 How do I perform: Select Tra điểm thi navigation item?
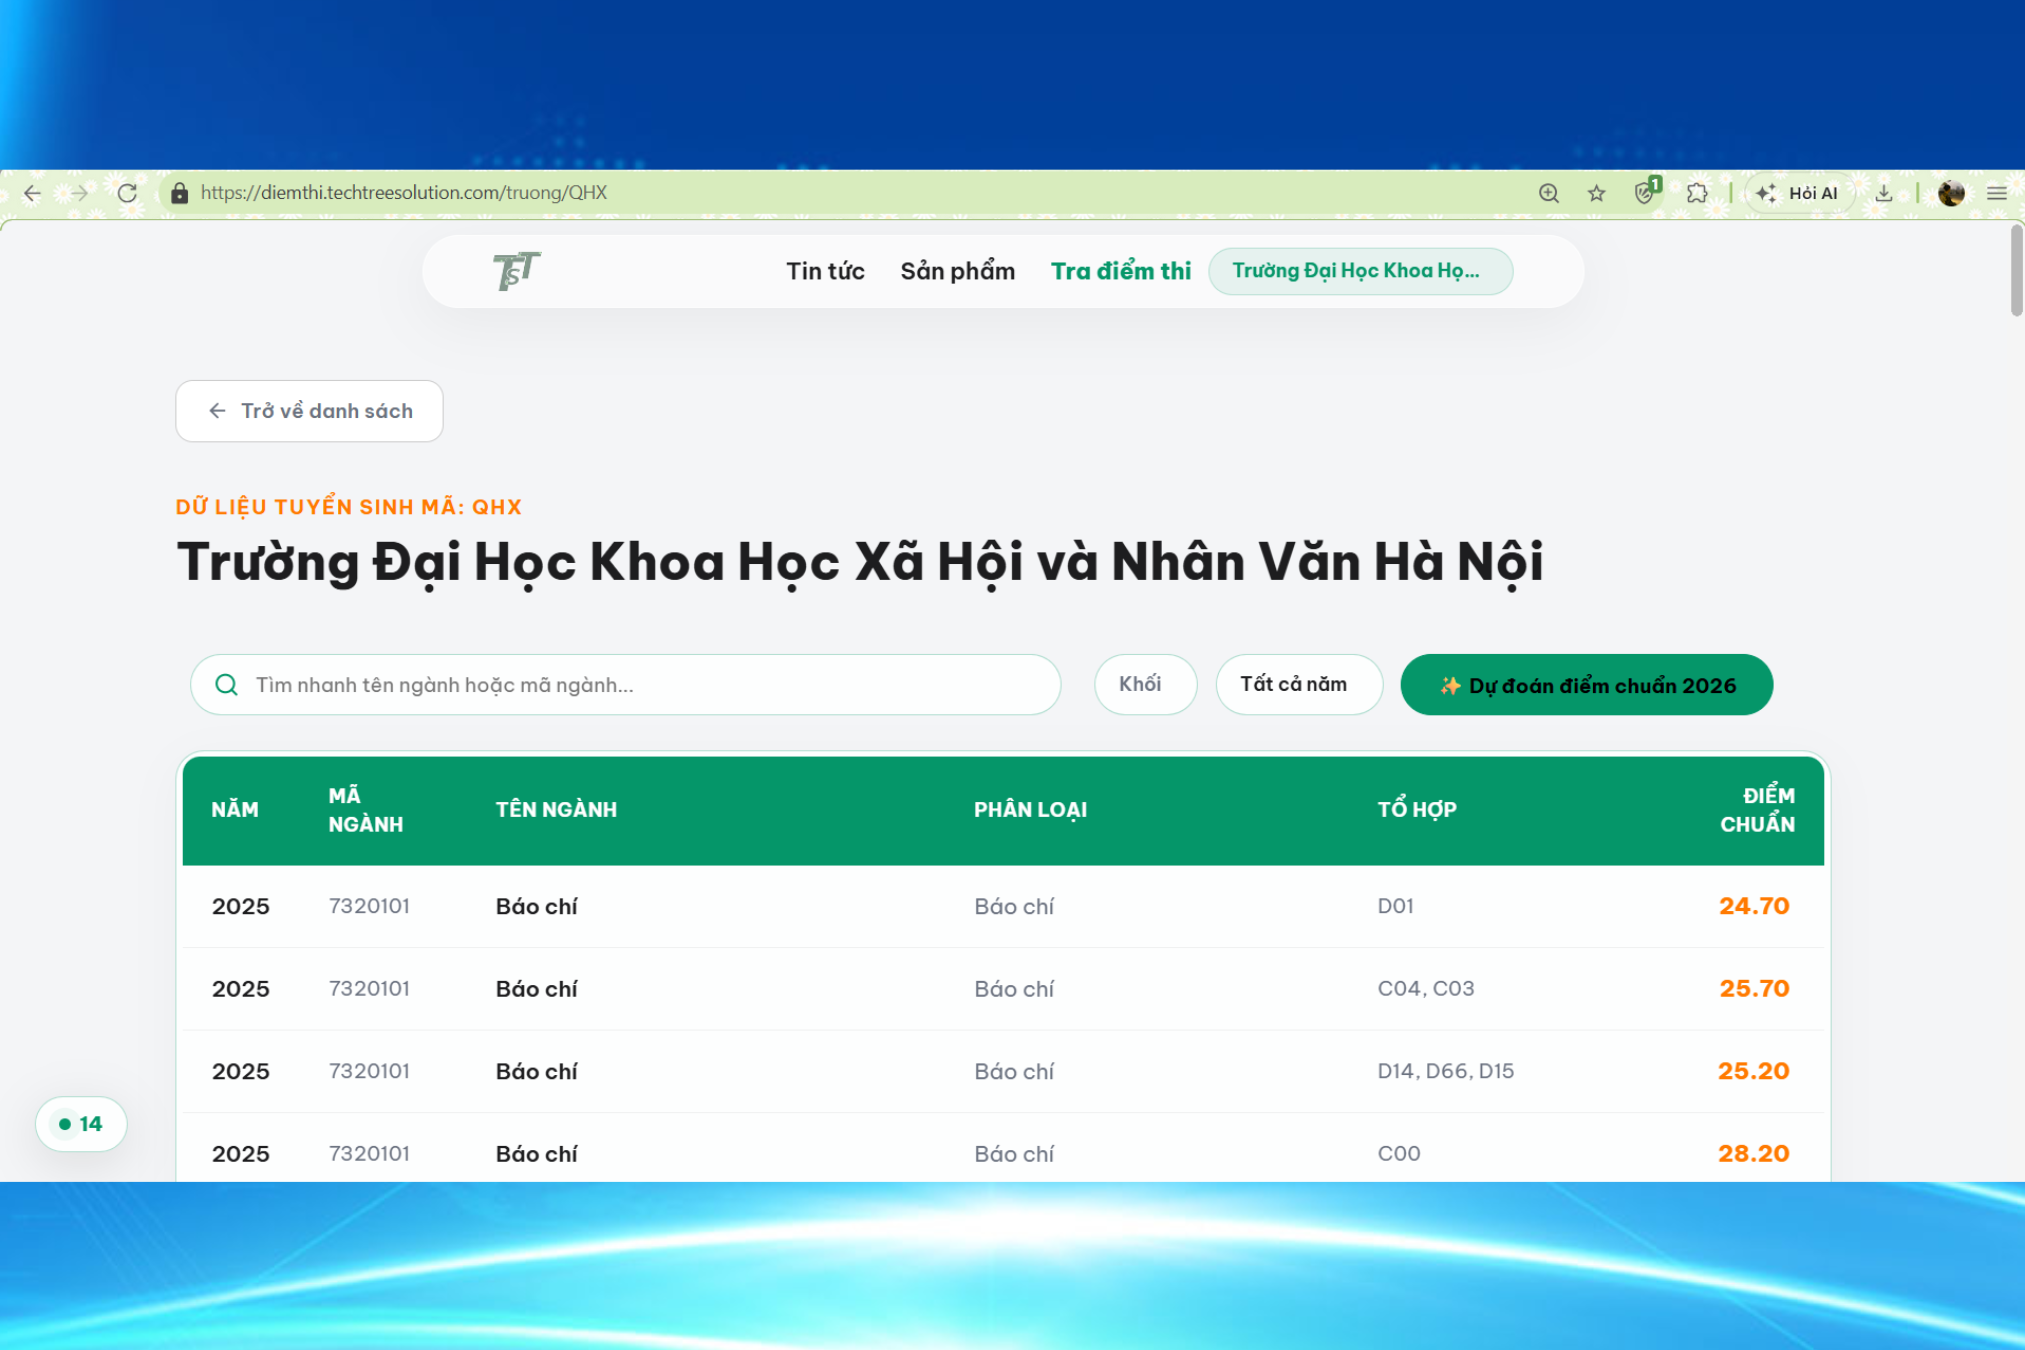coord(1120,271)
